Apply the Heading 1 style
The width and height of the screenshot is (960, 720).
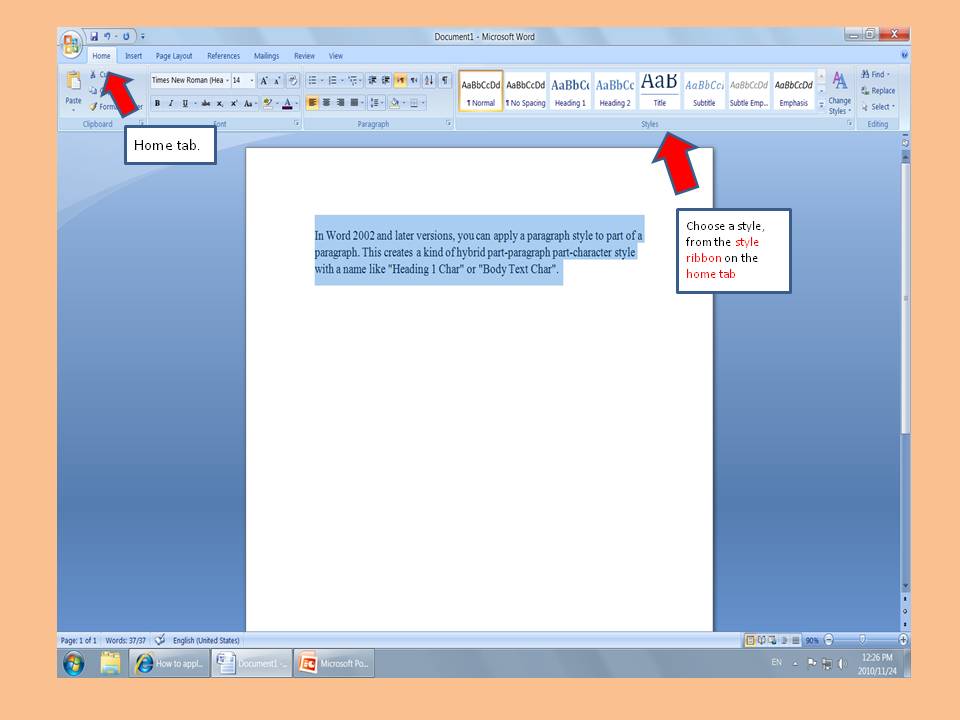pos(570,91)
